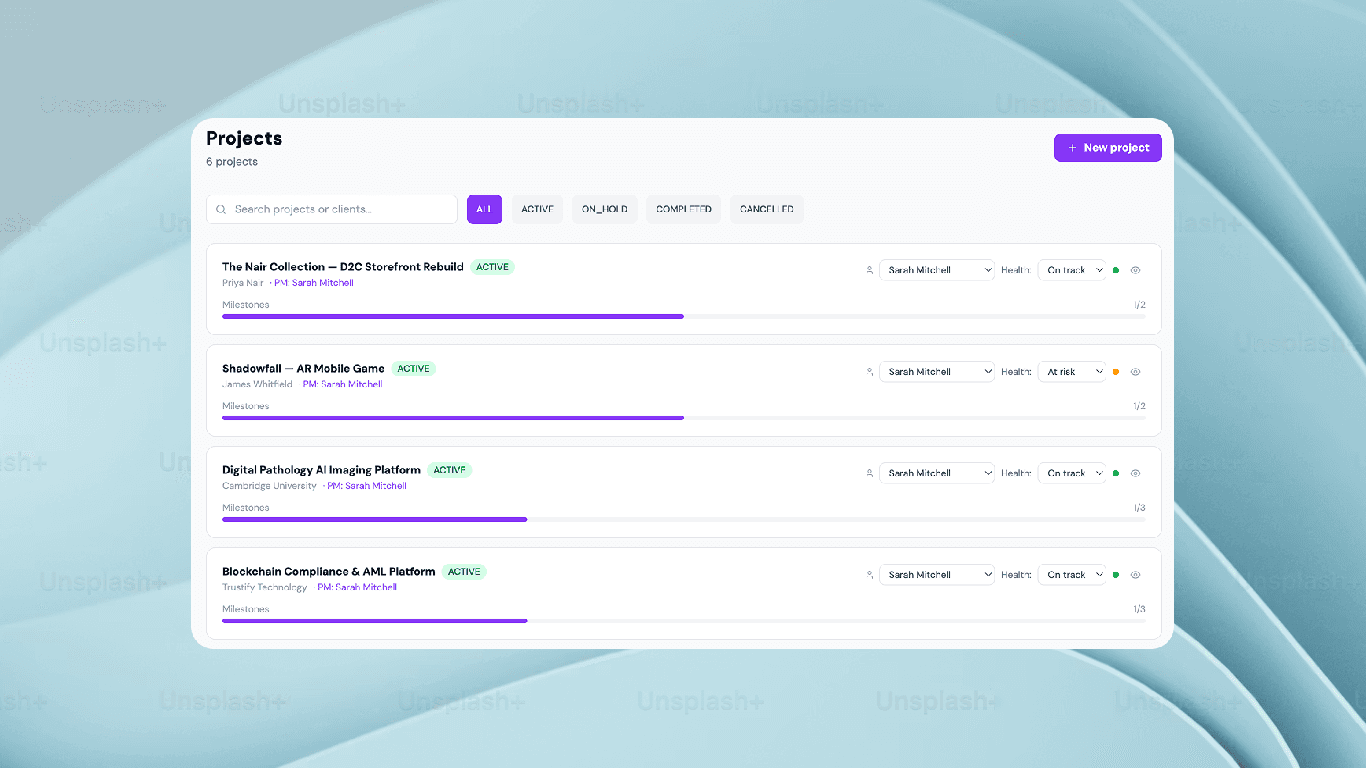The image size is (1366, 768).
Task: Open the Health dropdown for The Nair Collection
Action: click(1072, 270)
